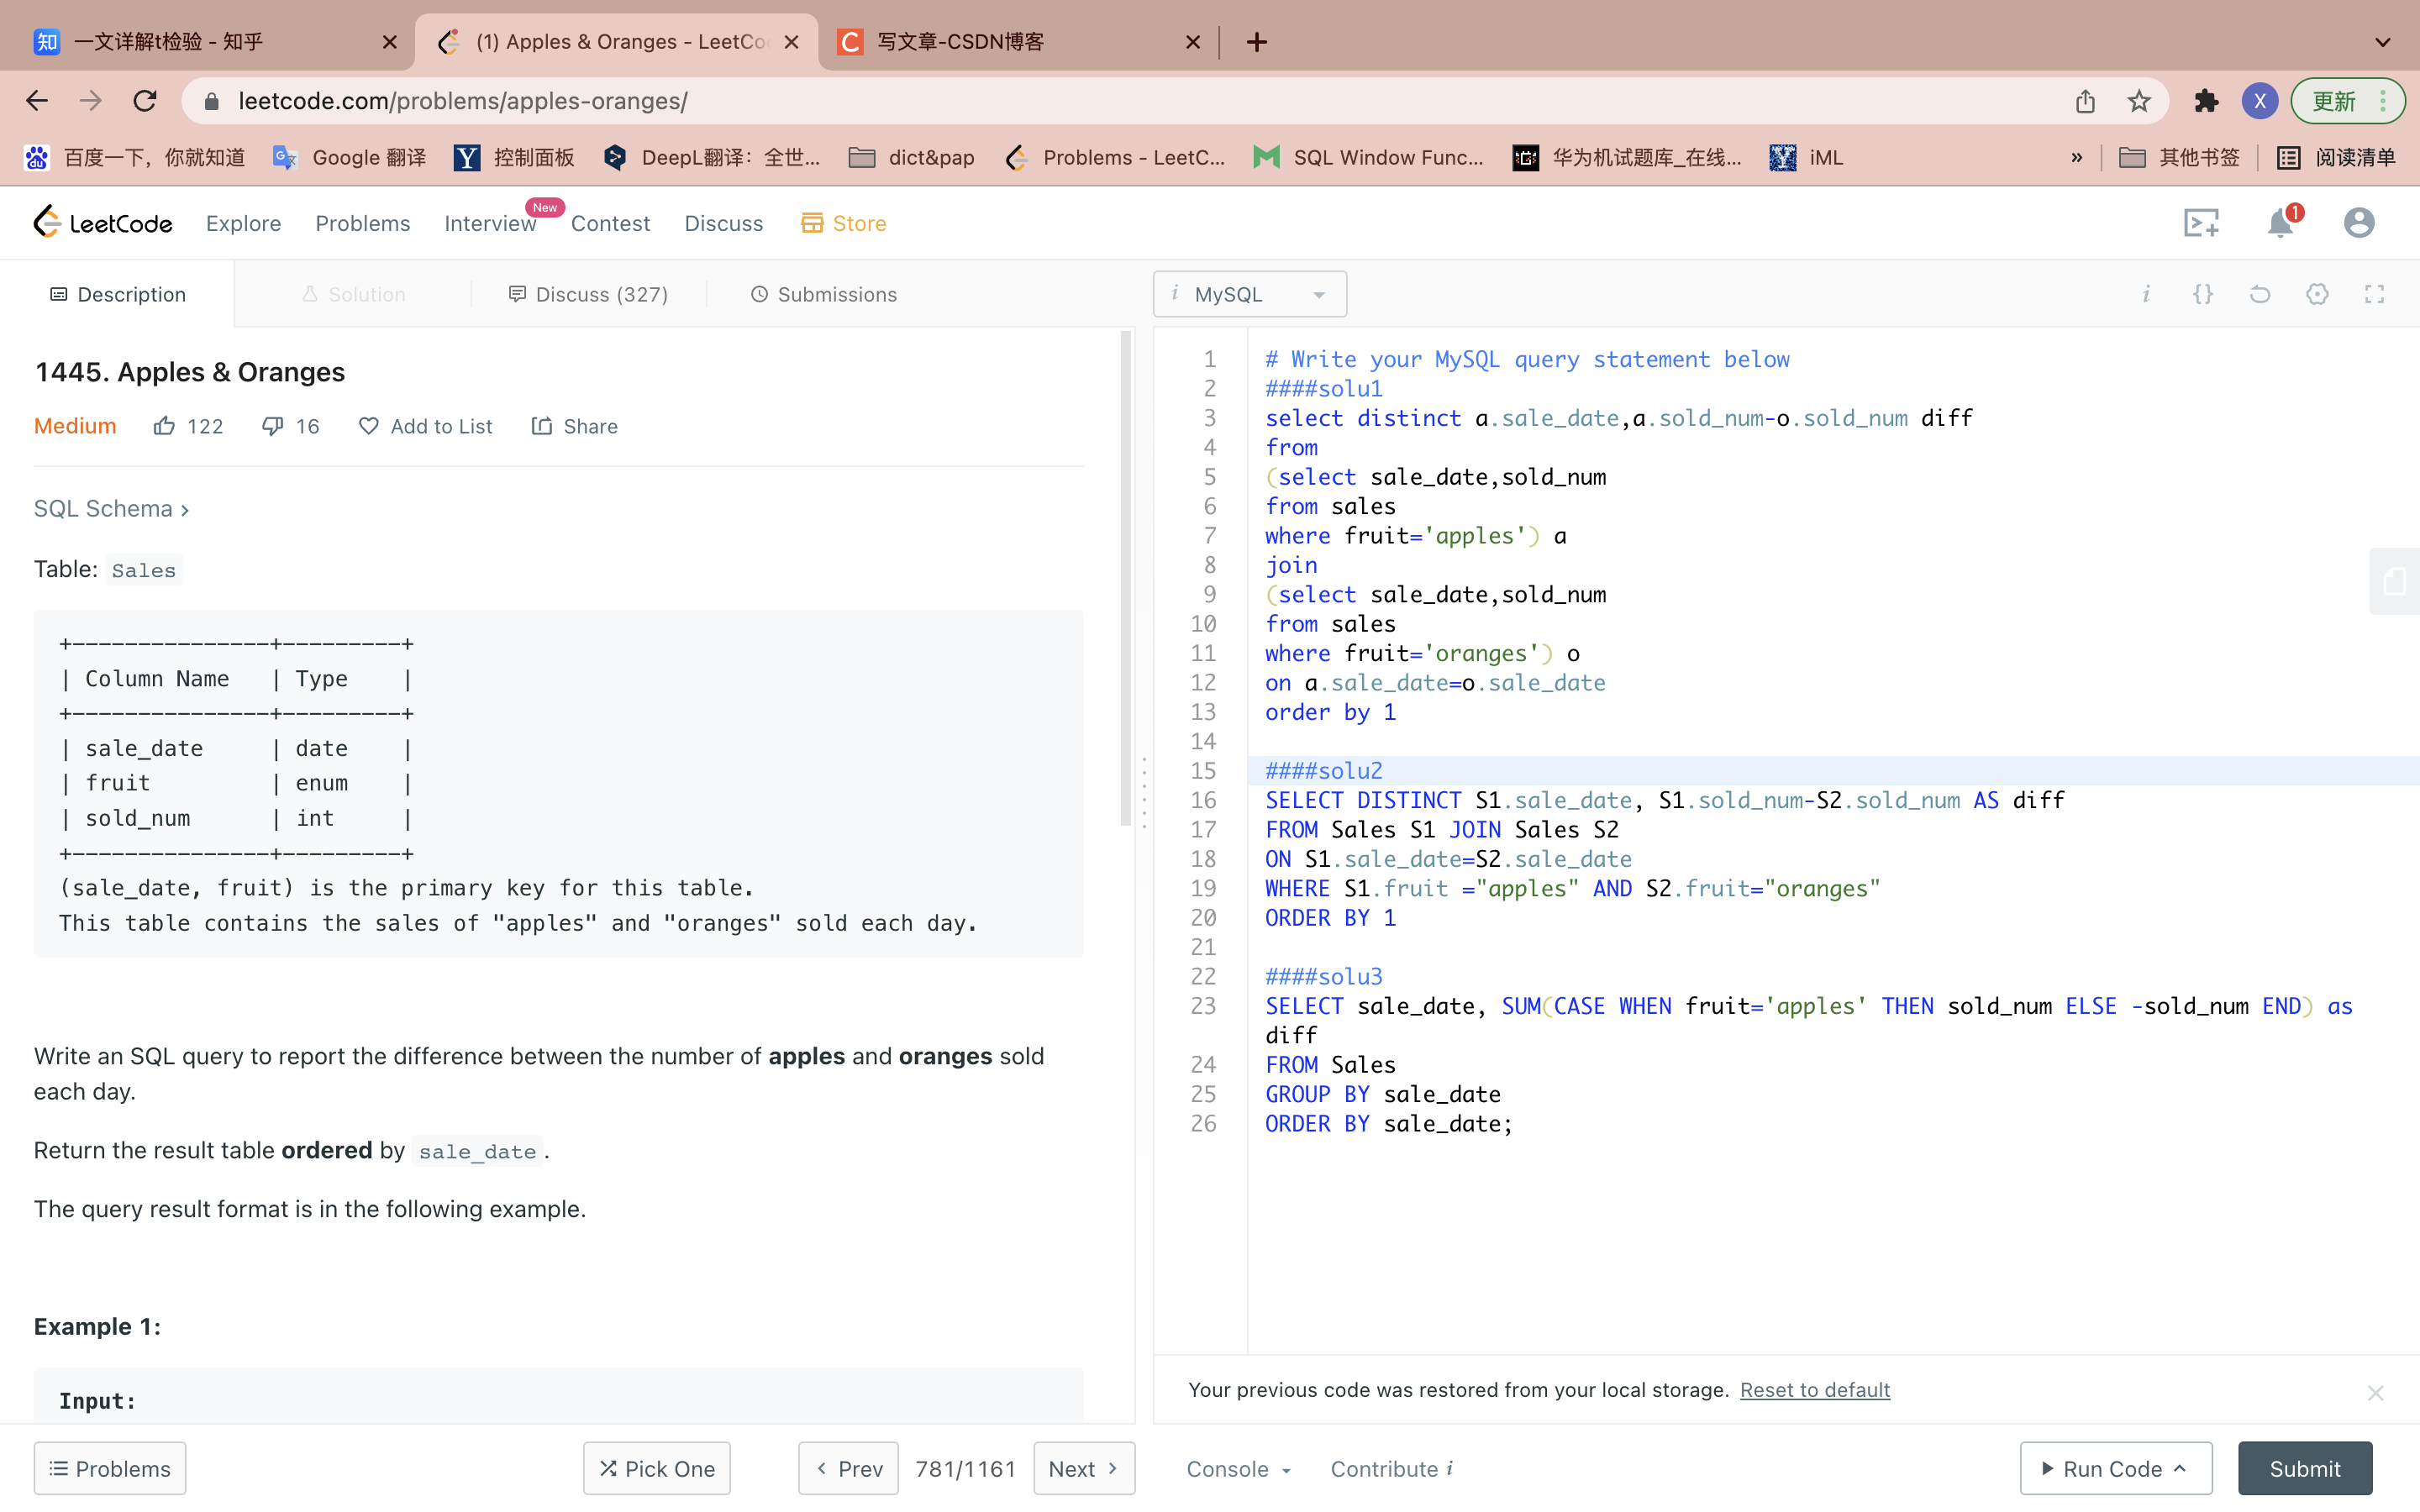This screenshot has height=1512, width=2420.
Task: Open the notifications bell icon
Action: [x=2279, y=222]
